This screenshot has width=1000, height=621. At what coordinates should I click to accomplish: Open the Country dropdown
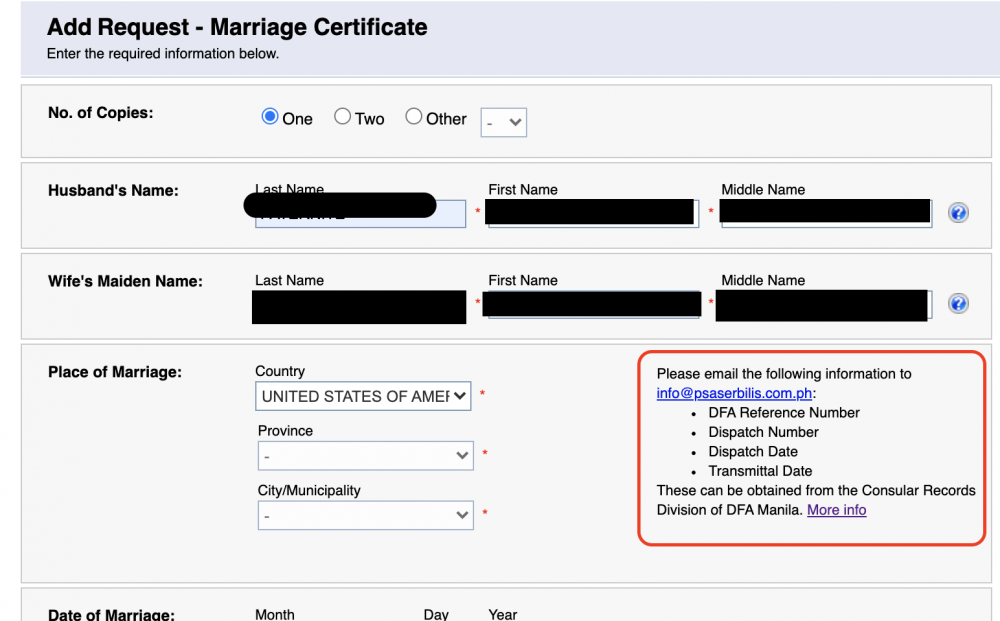[x=363, y=396]
